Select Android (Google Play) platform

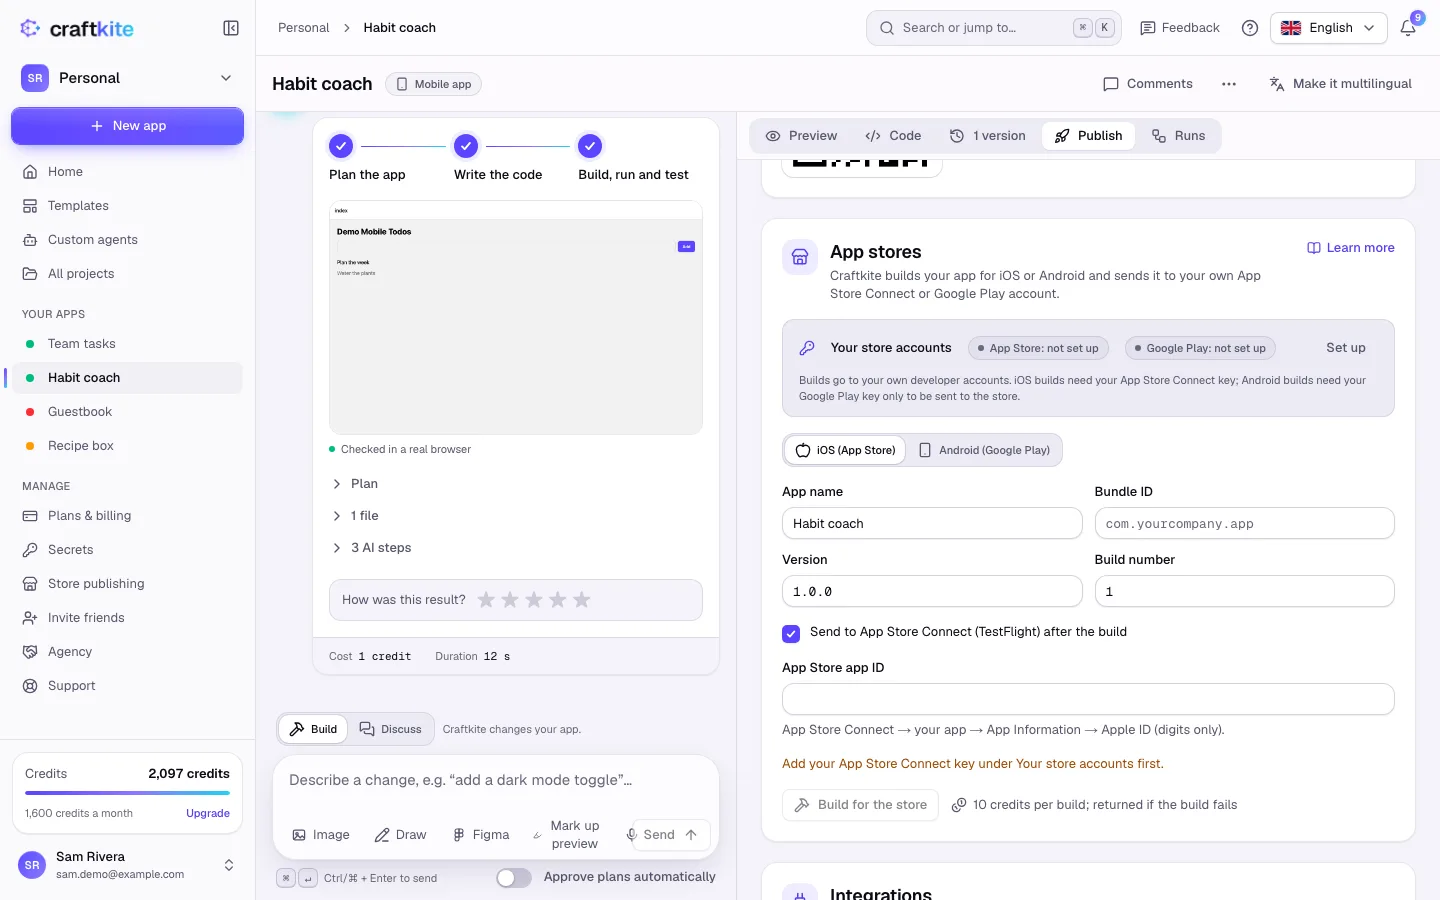pos(984,450)
